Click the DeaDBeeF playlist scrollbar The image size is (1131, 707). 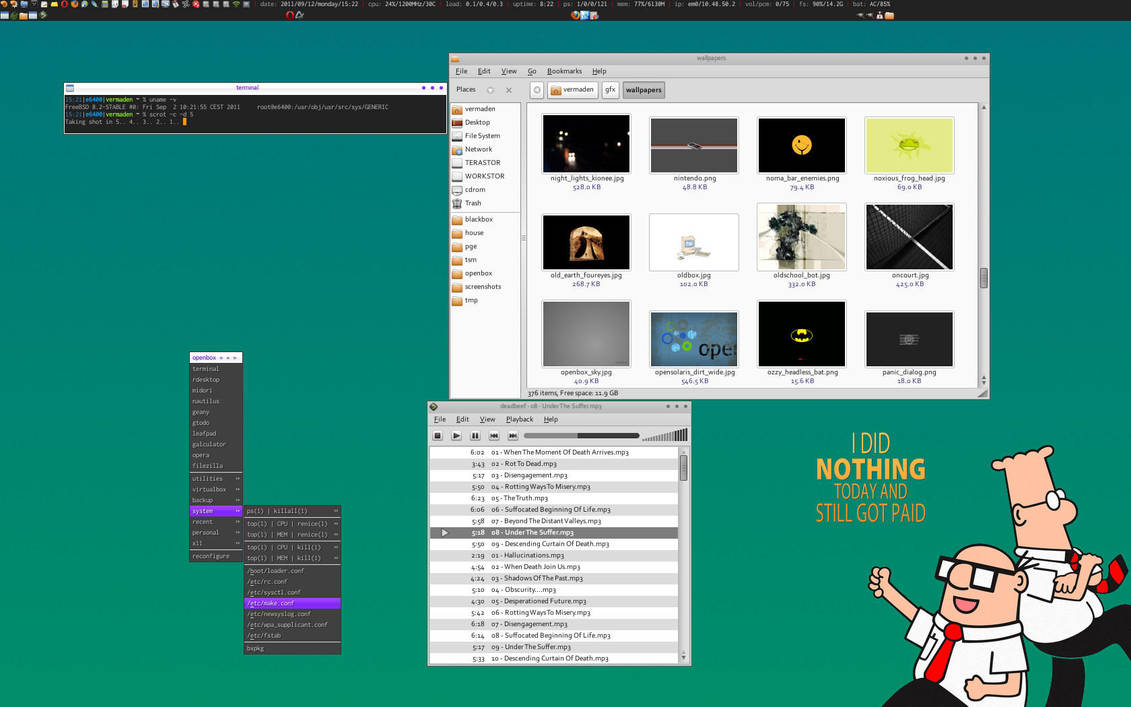pyautogui.click(x=684, y=467)
